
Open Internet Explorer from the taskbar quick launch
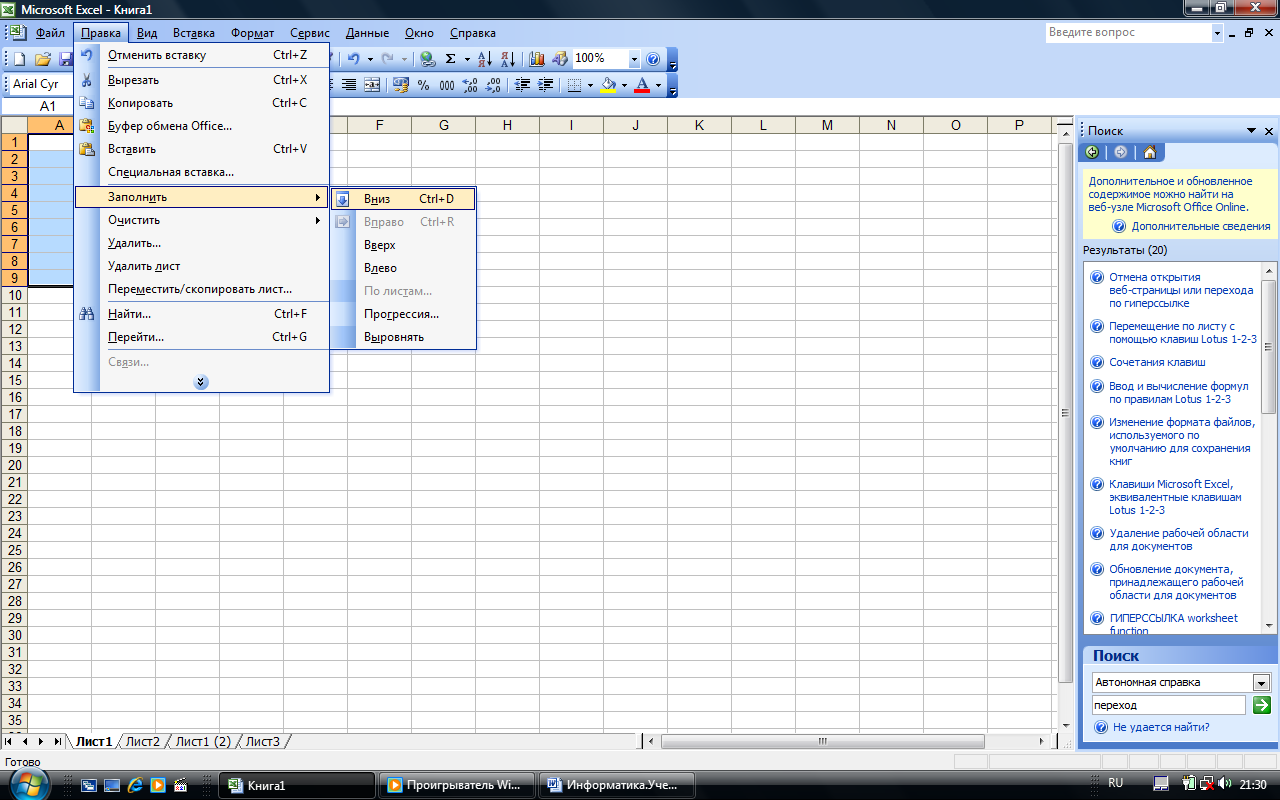(x=133, y=785)
